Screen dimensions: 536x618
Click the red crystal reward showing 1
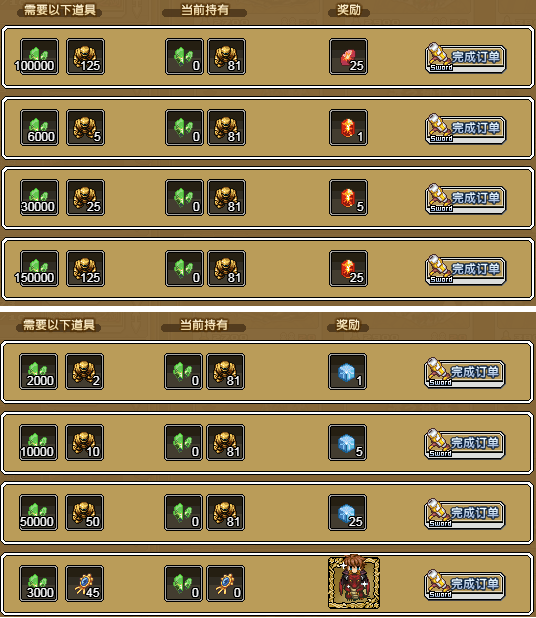[348, 128]
